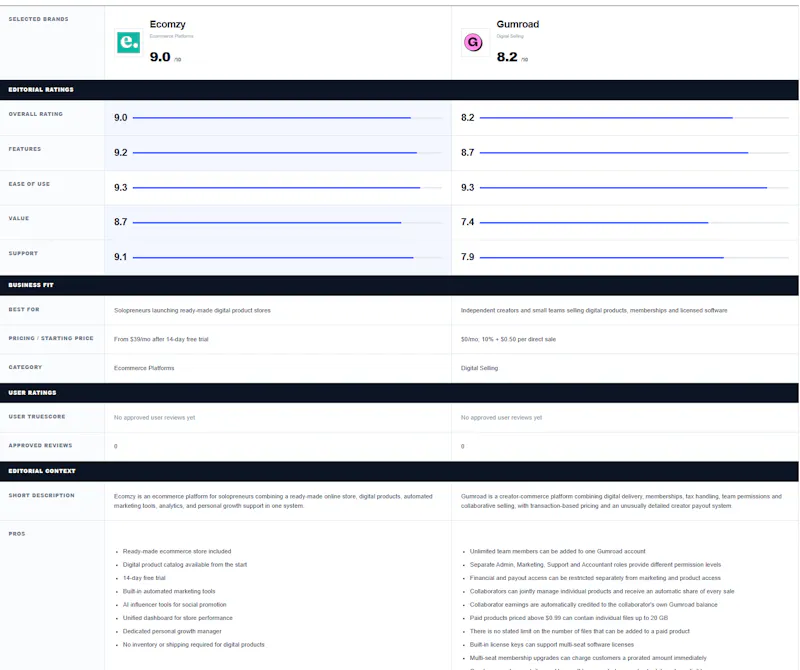Click the Category row label
The image size is (800, 670).
coord(25,367)
